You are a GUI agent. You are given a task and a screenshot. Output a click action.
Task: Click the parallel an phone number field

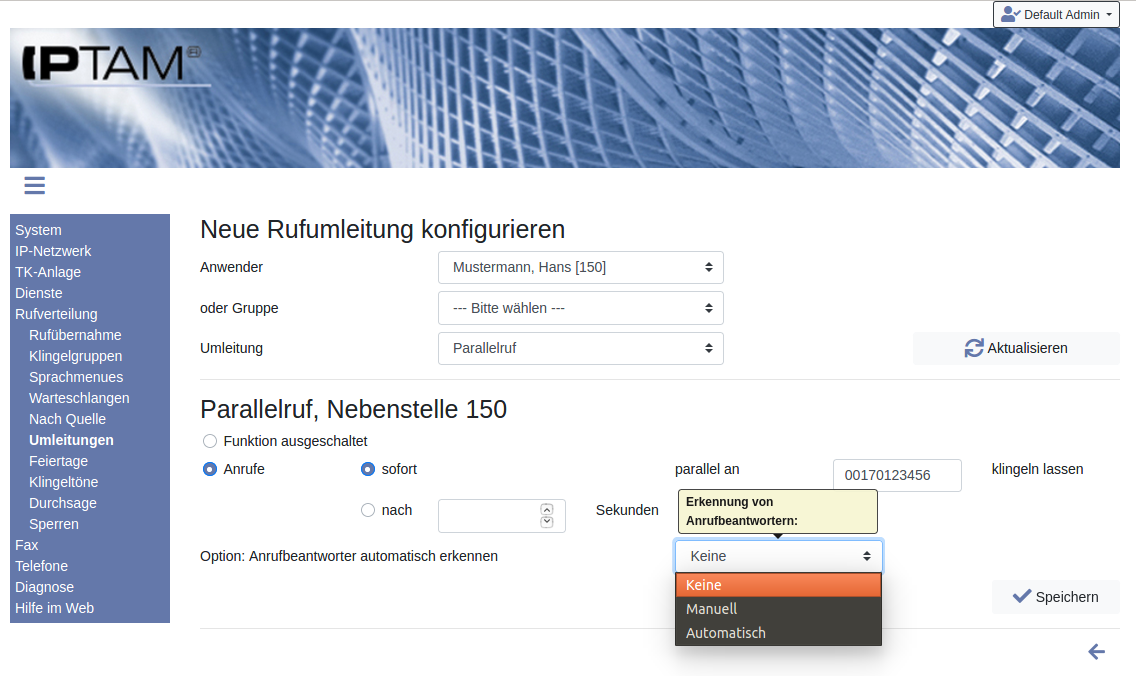point(897,475)
